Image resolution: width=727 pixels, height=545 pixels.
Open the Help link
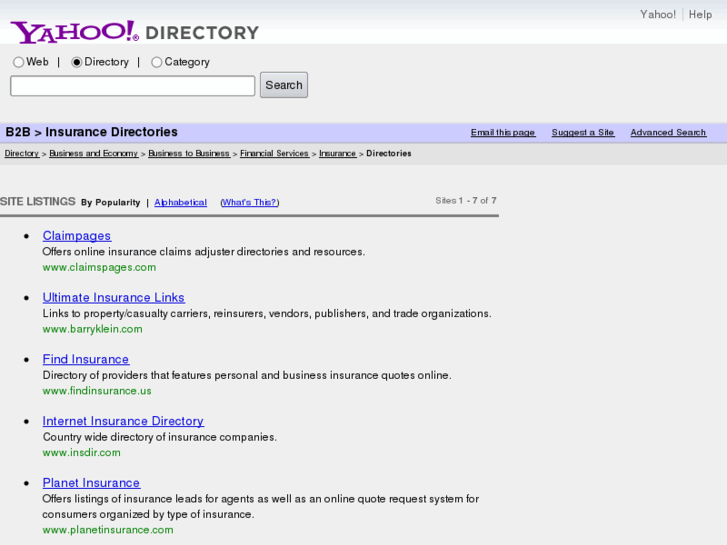pos(700,14)
